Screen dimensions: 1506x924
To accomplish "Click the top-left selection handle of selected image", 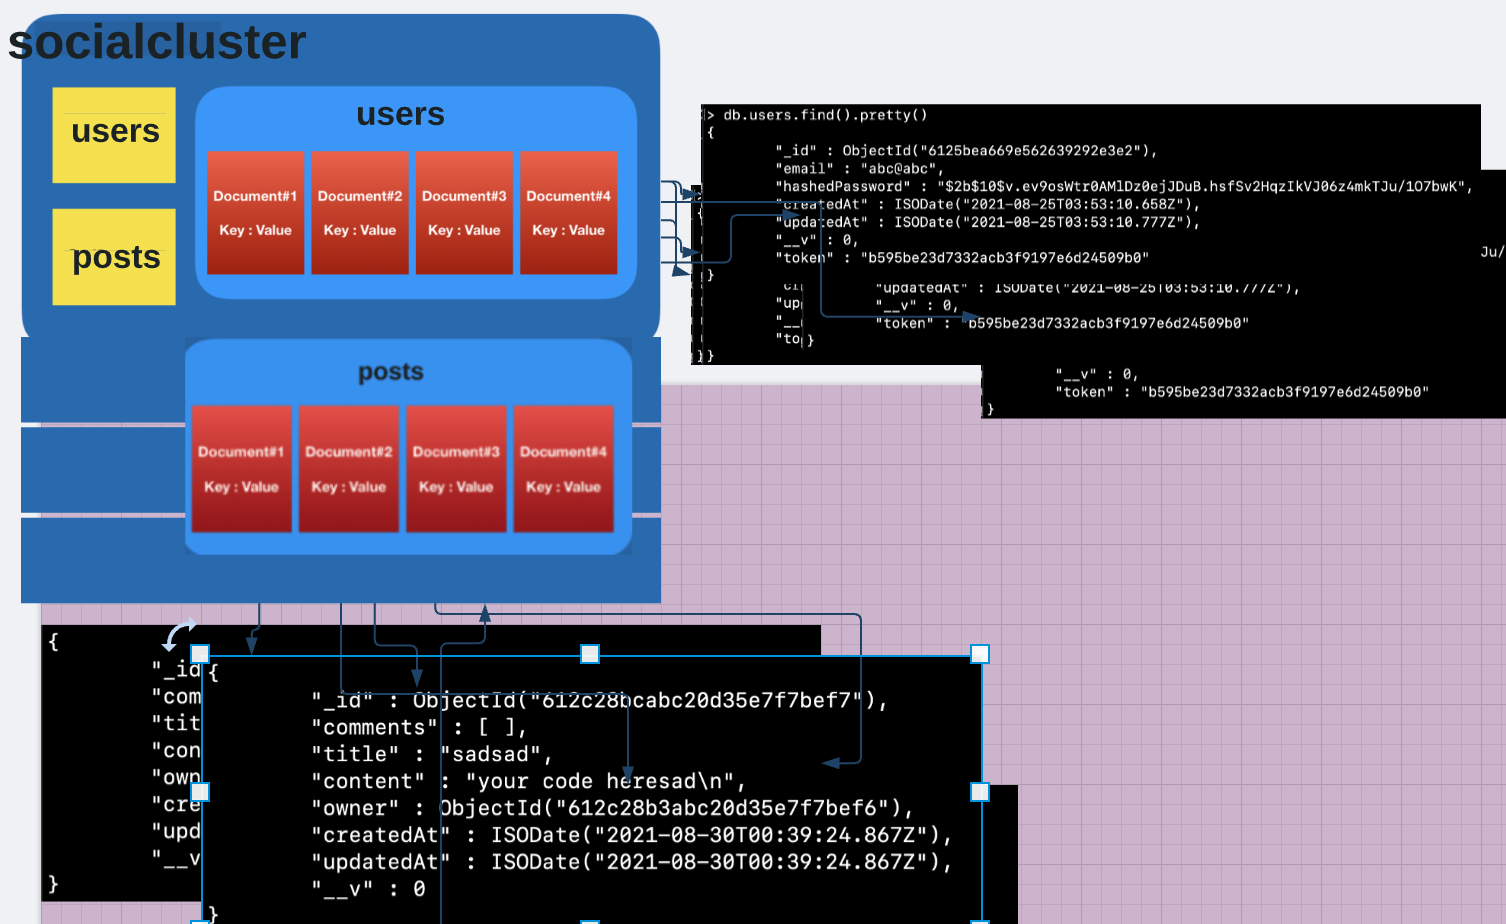I will click(x=200, y=654).
